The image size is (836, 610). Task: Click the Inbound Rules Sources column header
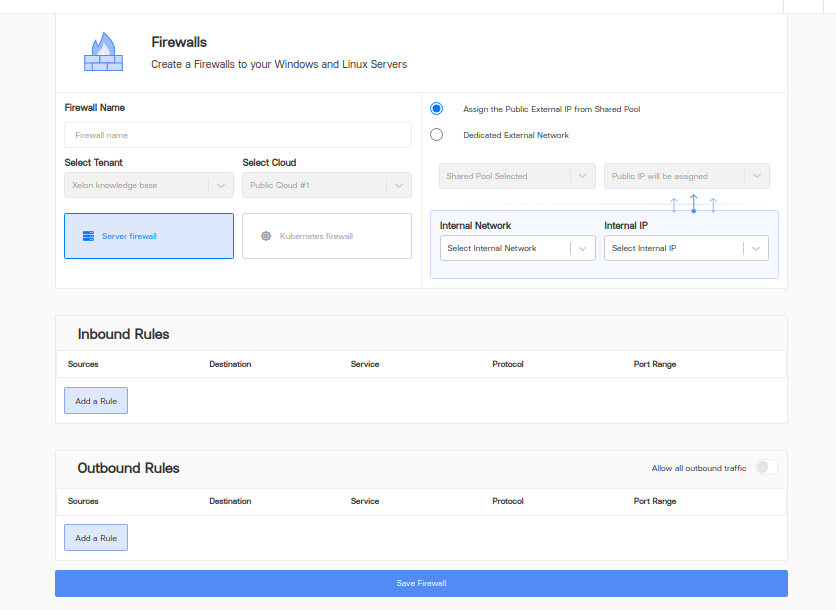point(83,364)
